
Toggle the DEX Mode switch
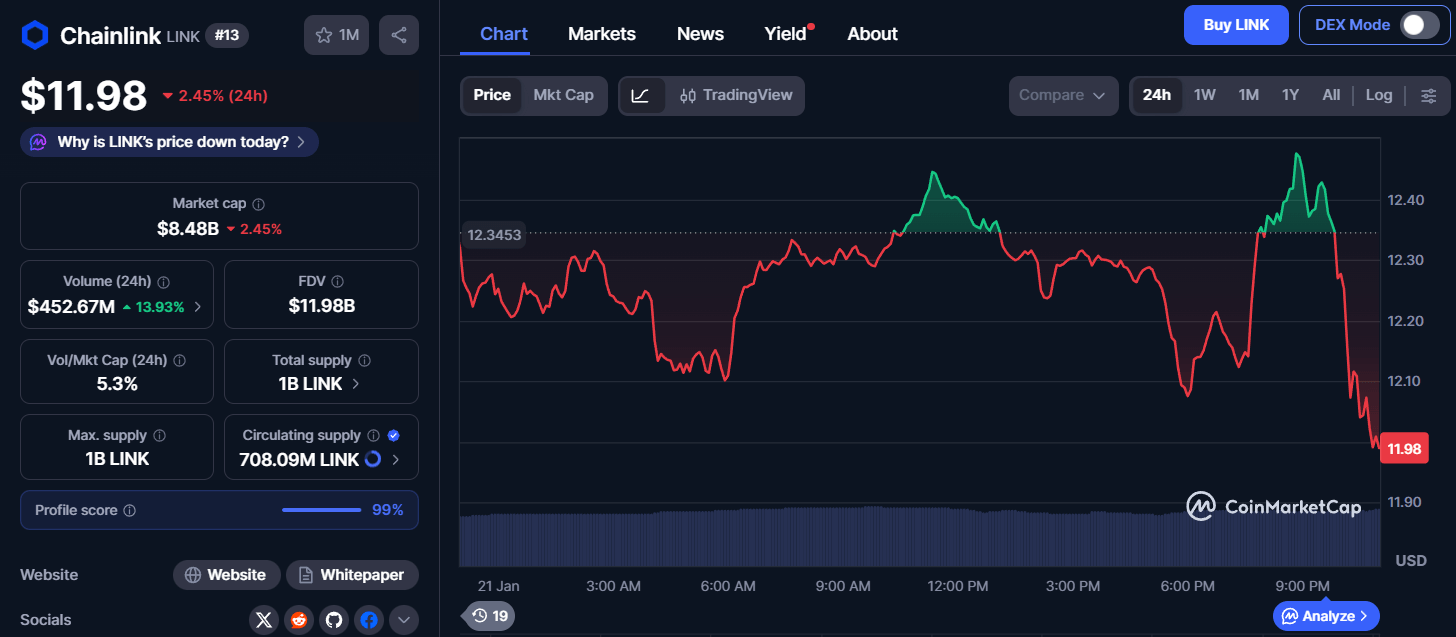[1418, 25]
